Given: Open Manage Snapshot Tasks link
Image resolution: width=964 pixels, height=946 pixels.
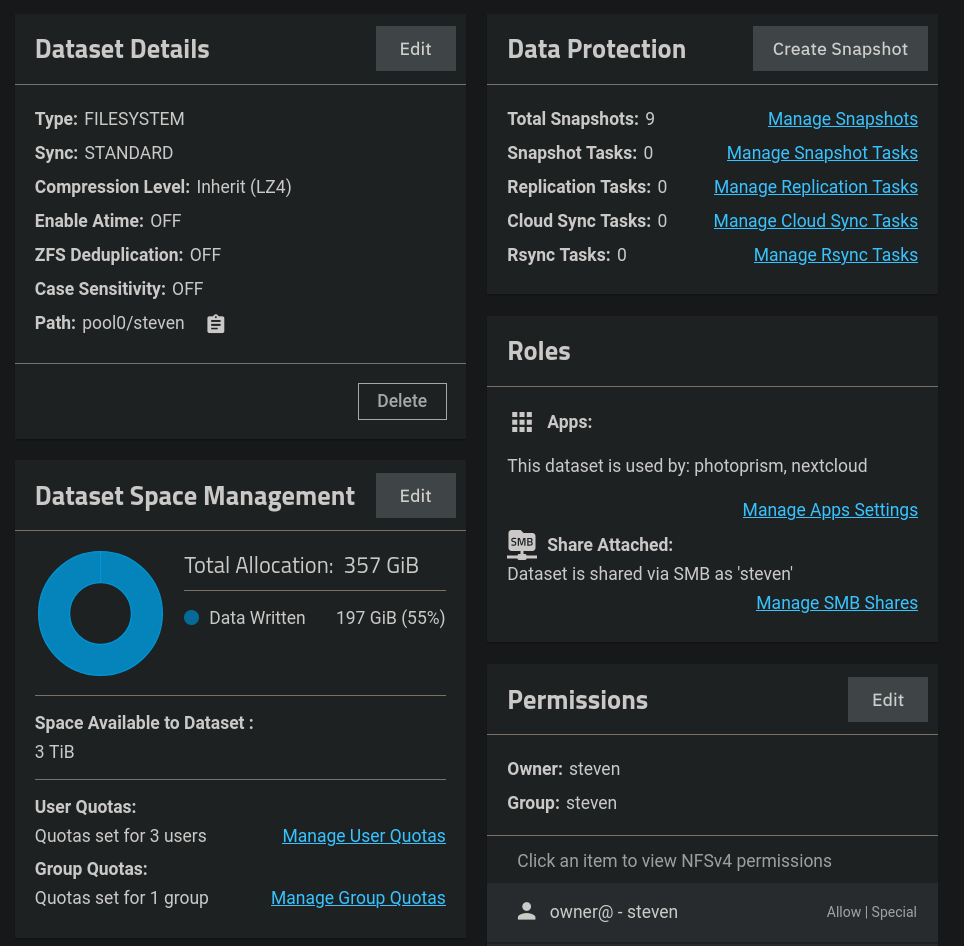Looking at the screenshot, I should tap(822, 152).
